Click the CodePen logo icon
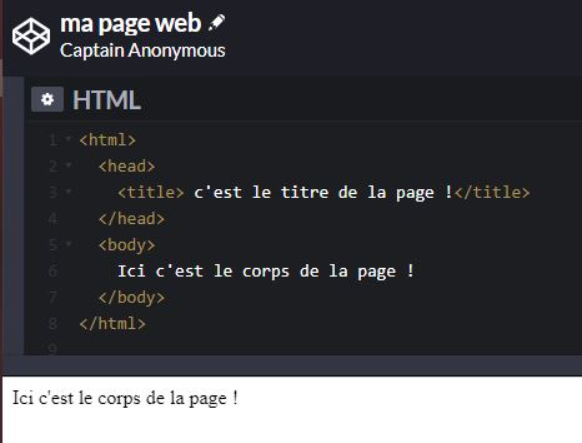This screenshot has width=582, height=443. 31,36
